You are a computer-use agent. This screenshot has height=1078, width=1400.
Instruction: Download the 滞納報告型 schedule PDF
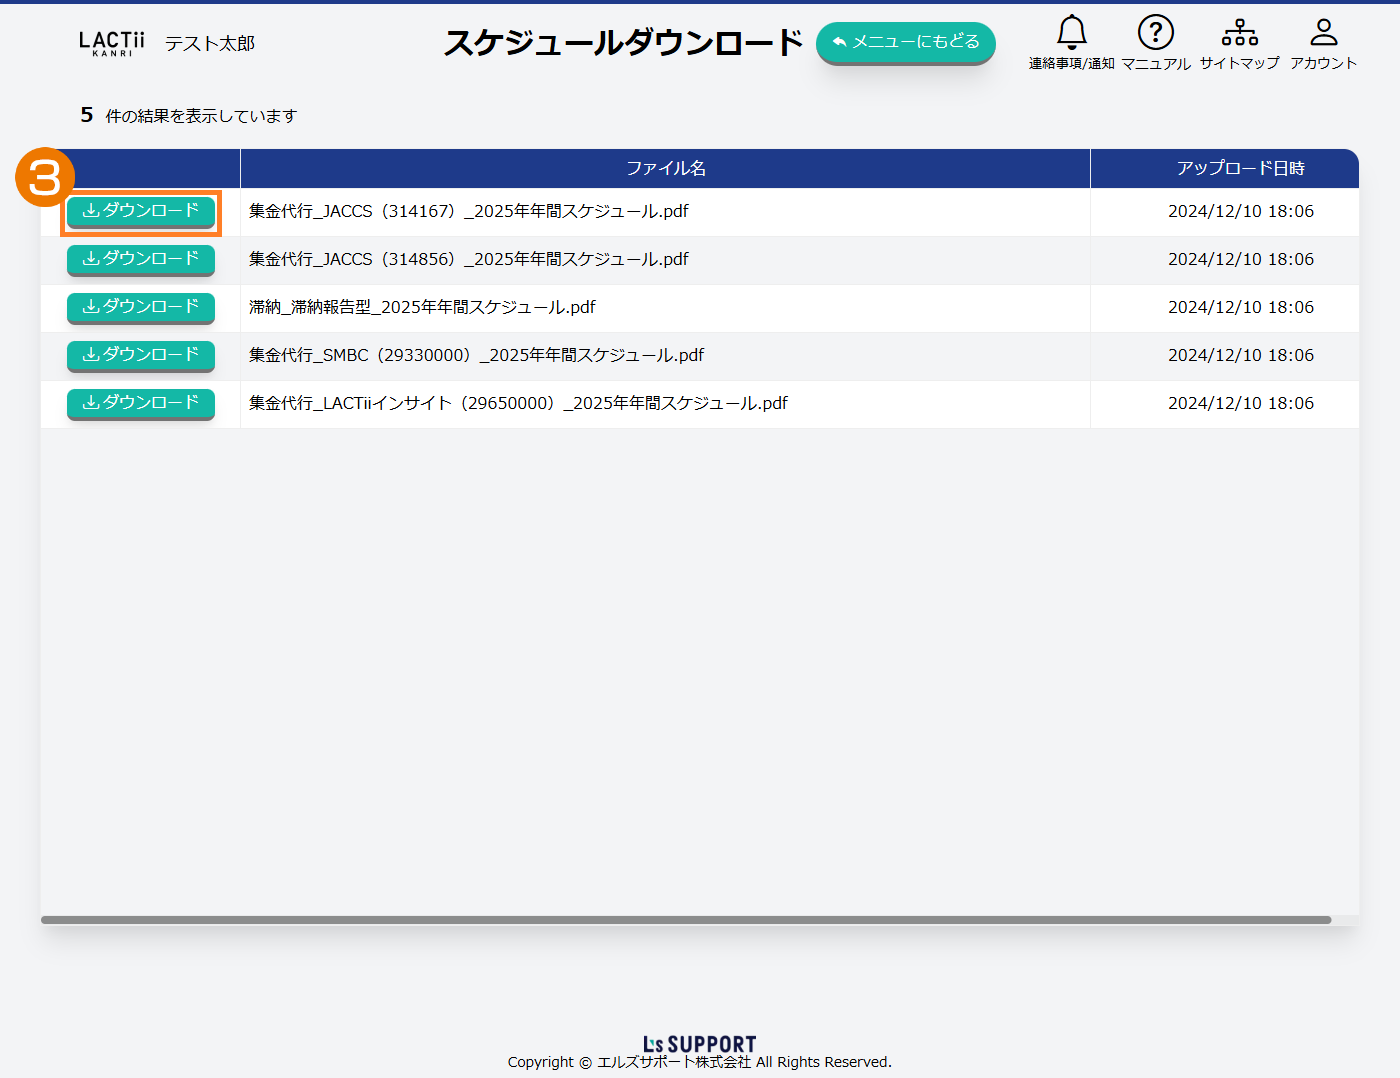click(141, 307)
